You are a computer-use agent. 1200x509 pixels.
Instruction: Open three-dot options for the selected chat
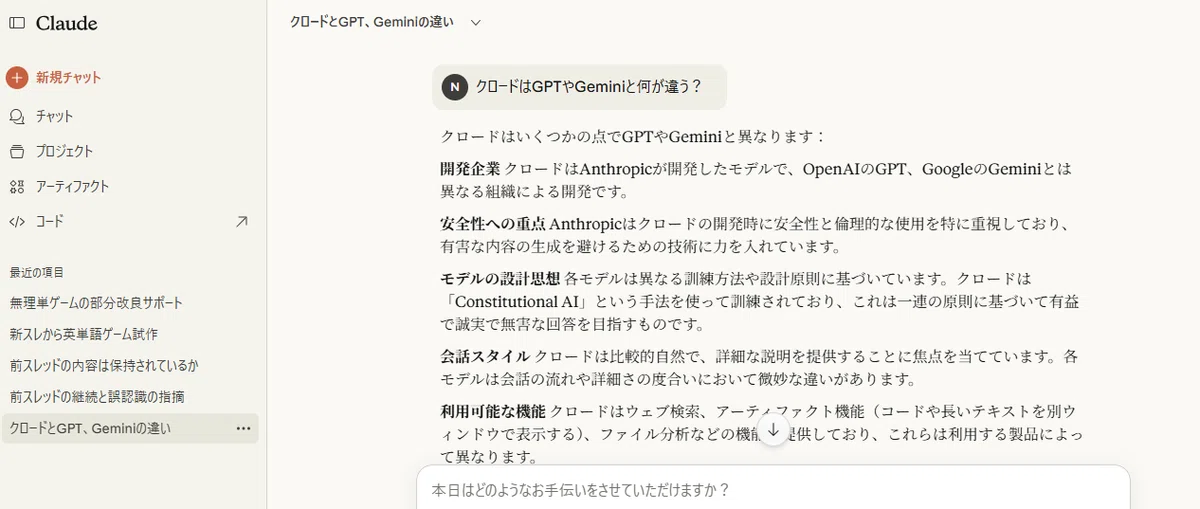pos(243,428)
